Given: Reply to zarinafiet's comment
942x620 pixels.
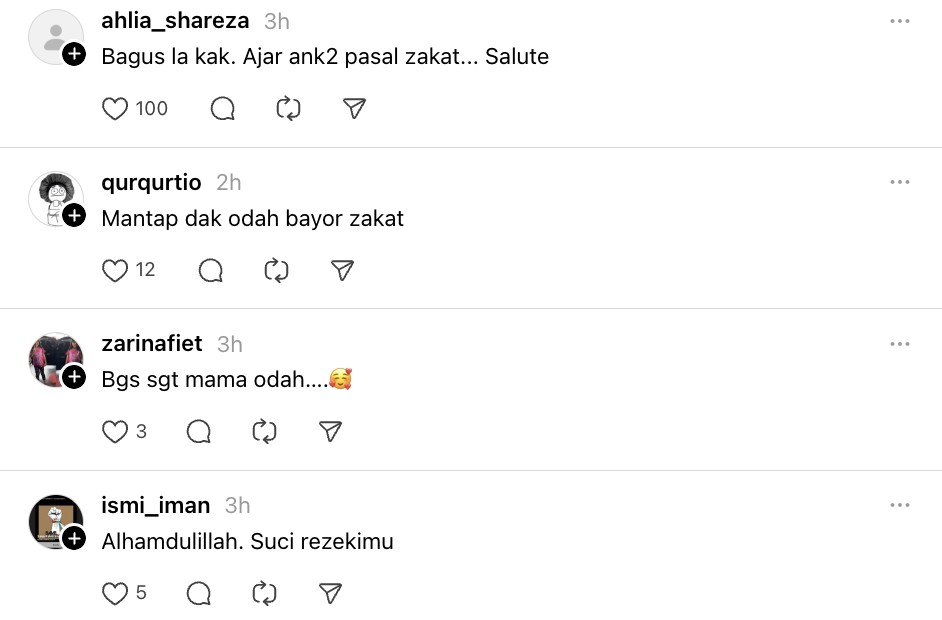Looking at the screenshot, I should (x=199, y=431).
